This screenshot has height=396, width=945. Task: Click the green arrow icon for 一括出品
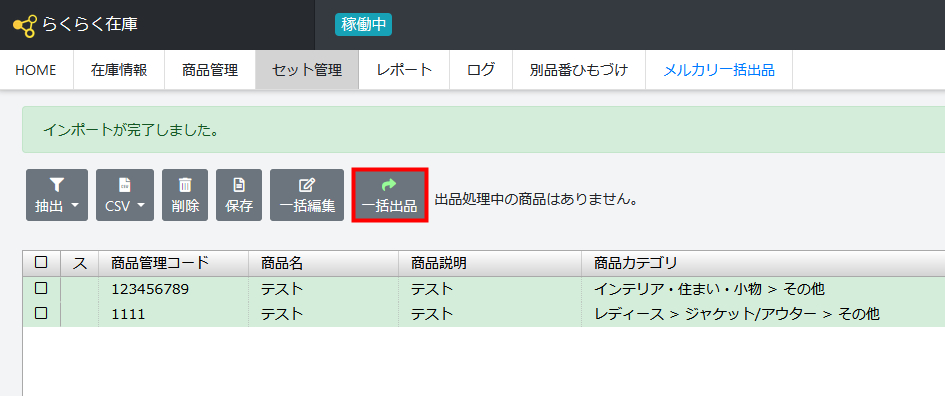(x=389, y=184)
